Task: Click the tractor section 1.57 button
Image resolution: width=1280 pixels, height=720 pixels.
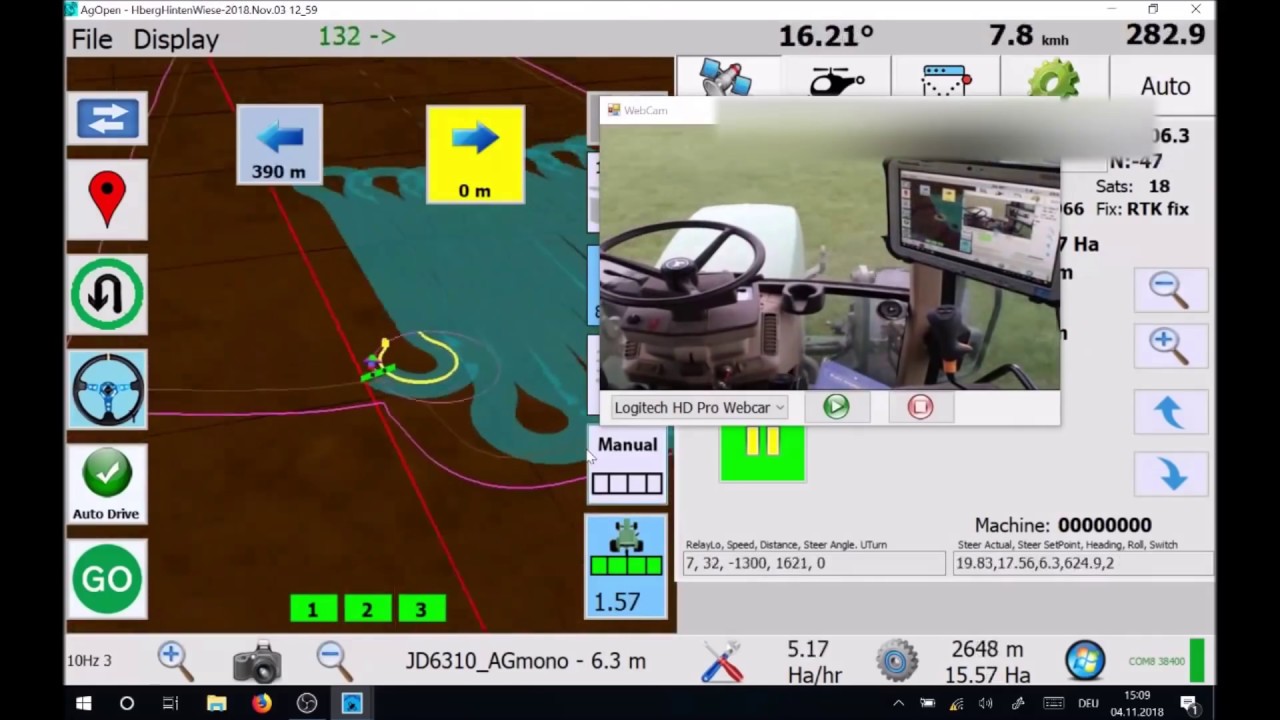Action: [x=626, y=567]
